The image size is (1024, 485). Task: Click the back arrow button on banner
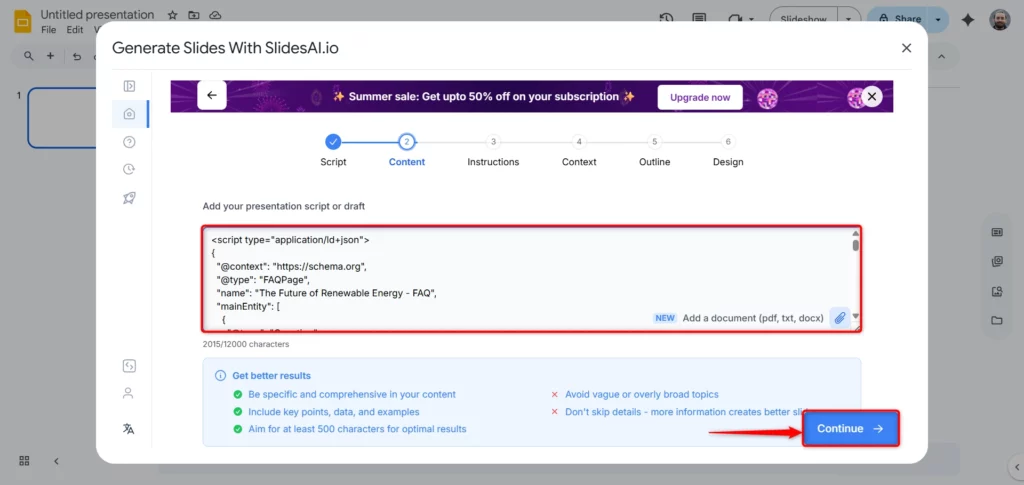212,96
